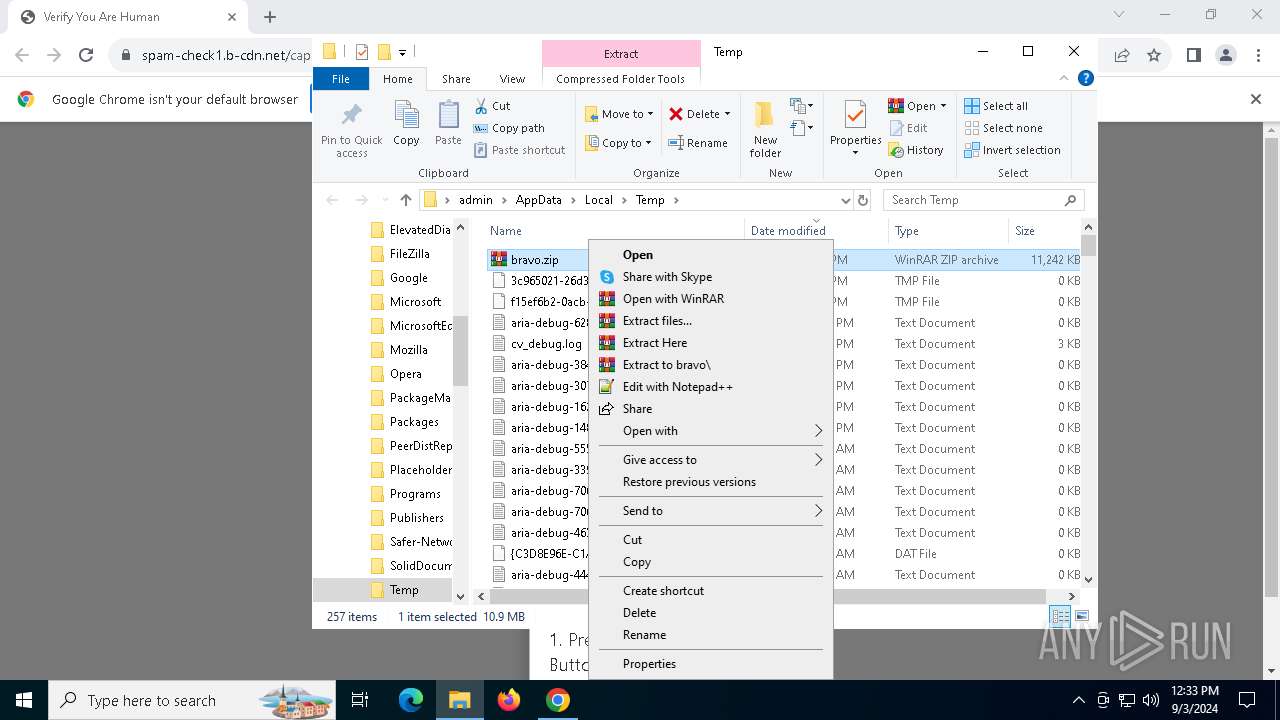Viewport: 1280px width, 720px height.
Task: Switch to large icons view button
Action: (1081, 617)
